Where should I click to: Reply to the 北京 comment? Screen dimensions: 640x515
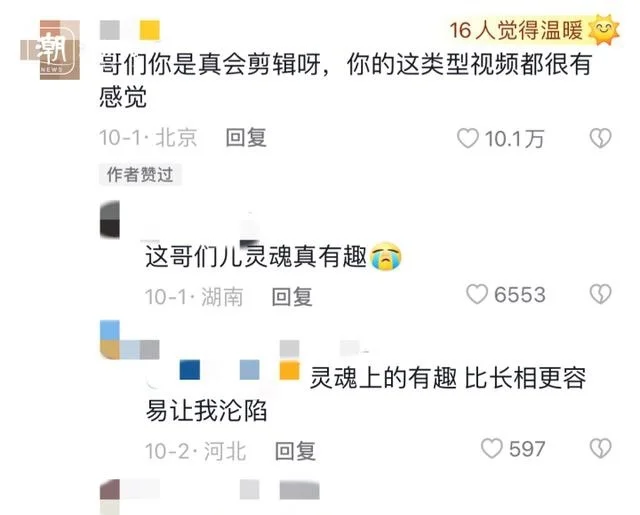click(x=246, y=138)
